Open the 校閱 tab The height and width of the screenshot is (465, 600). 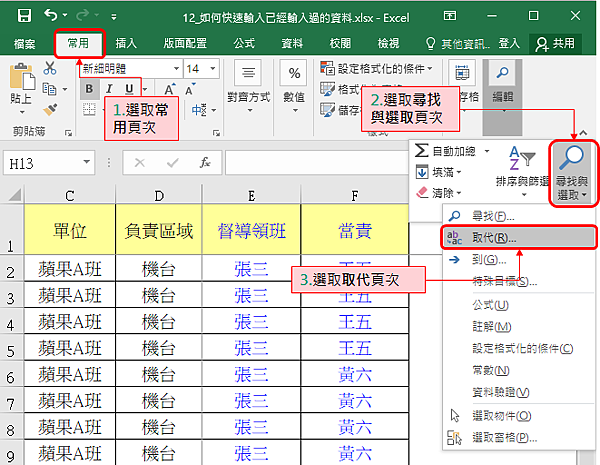pyautogui.click(x=340, y=43)
